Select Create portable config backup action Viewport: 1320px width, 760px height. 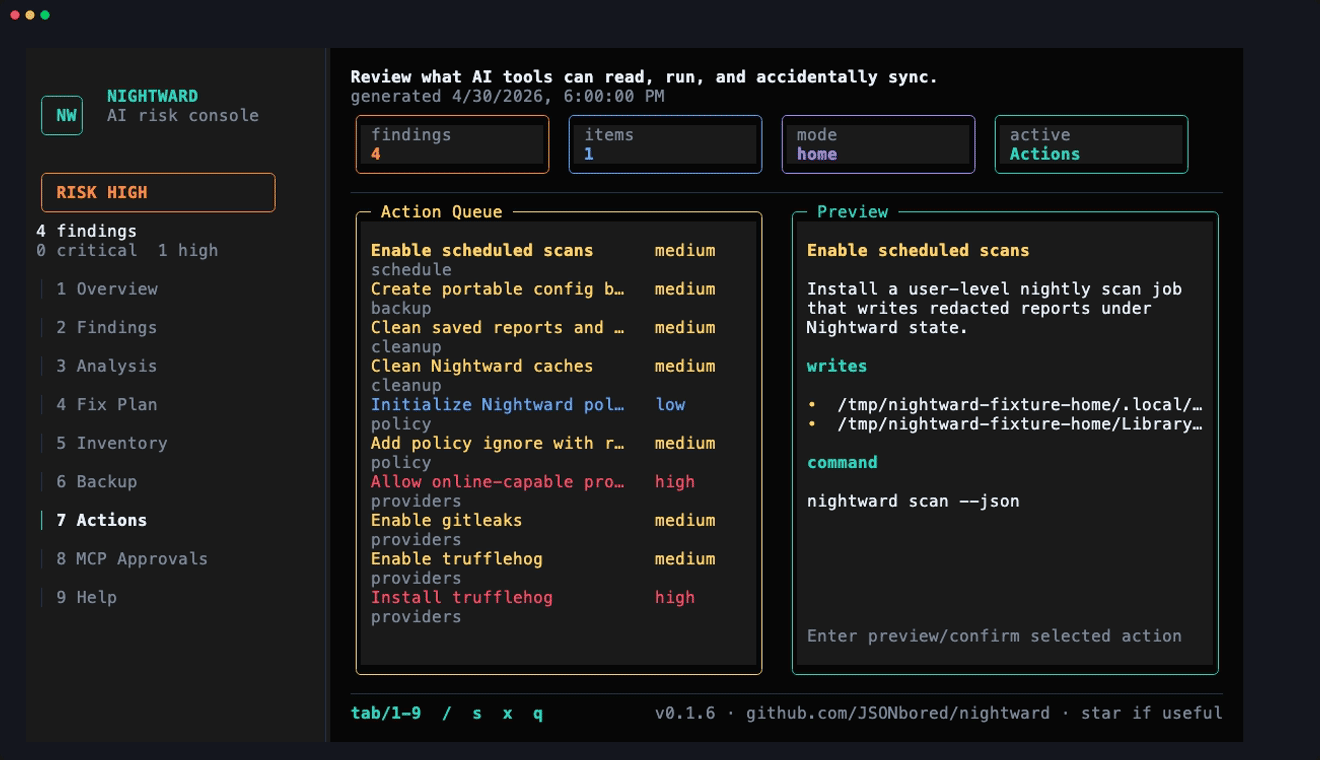pyautogui.click(x=498, y=289)
